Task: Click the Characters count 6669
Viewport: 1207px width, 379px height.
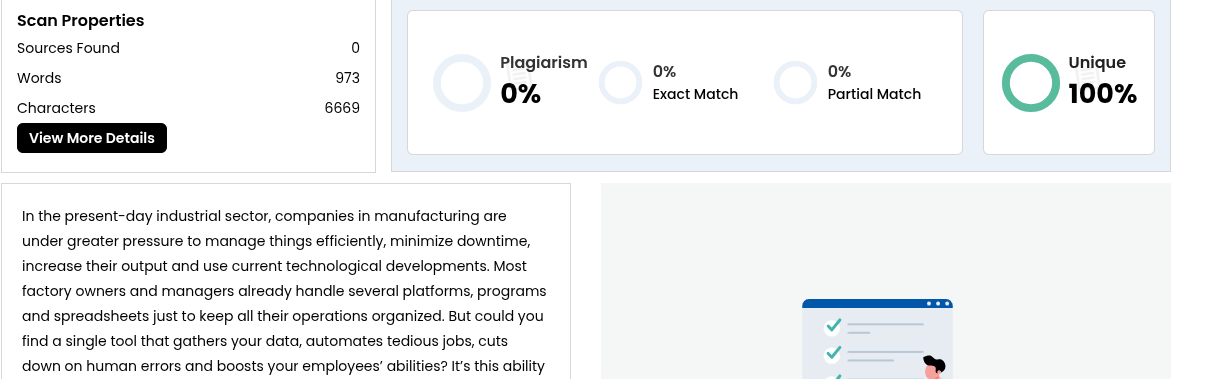Action: click(343, 108)
